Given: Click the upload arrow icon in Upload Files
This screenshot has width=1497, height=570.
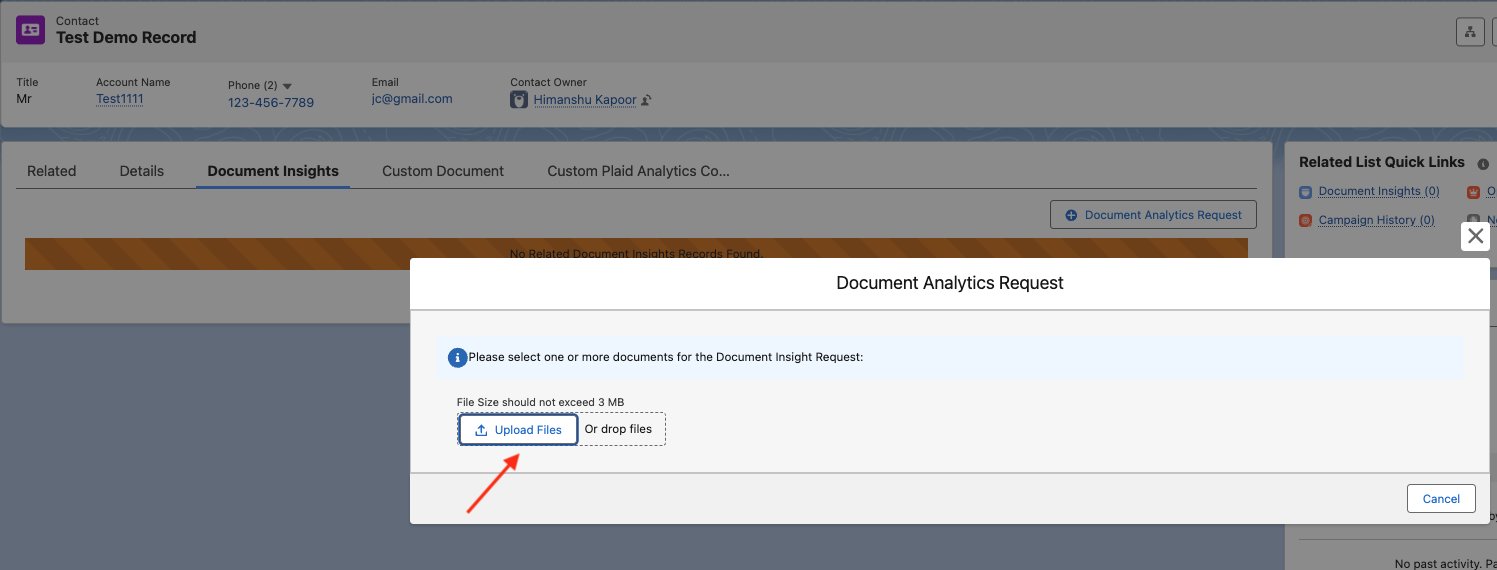Looking at the screenshot, I should click(x=481, y=430).
